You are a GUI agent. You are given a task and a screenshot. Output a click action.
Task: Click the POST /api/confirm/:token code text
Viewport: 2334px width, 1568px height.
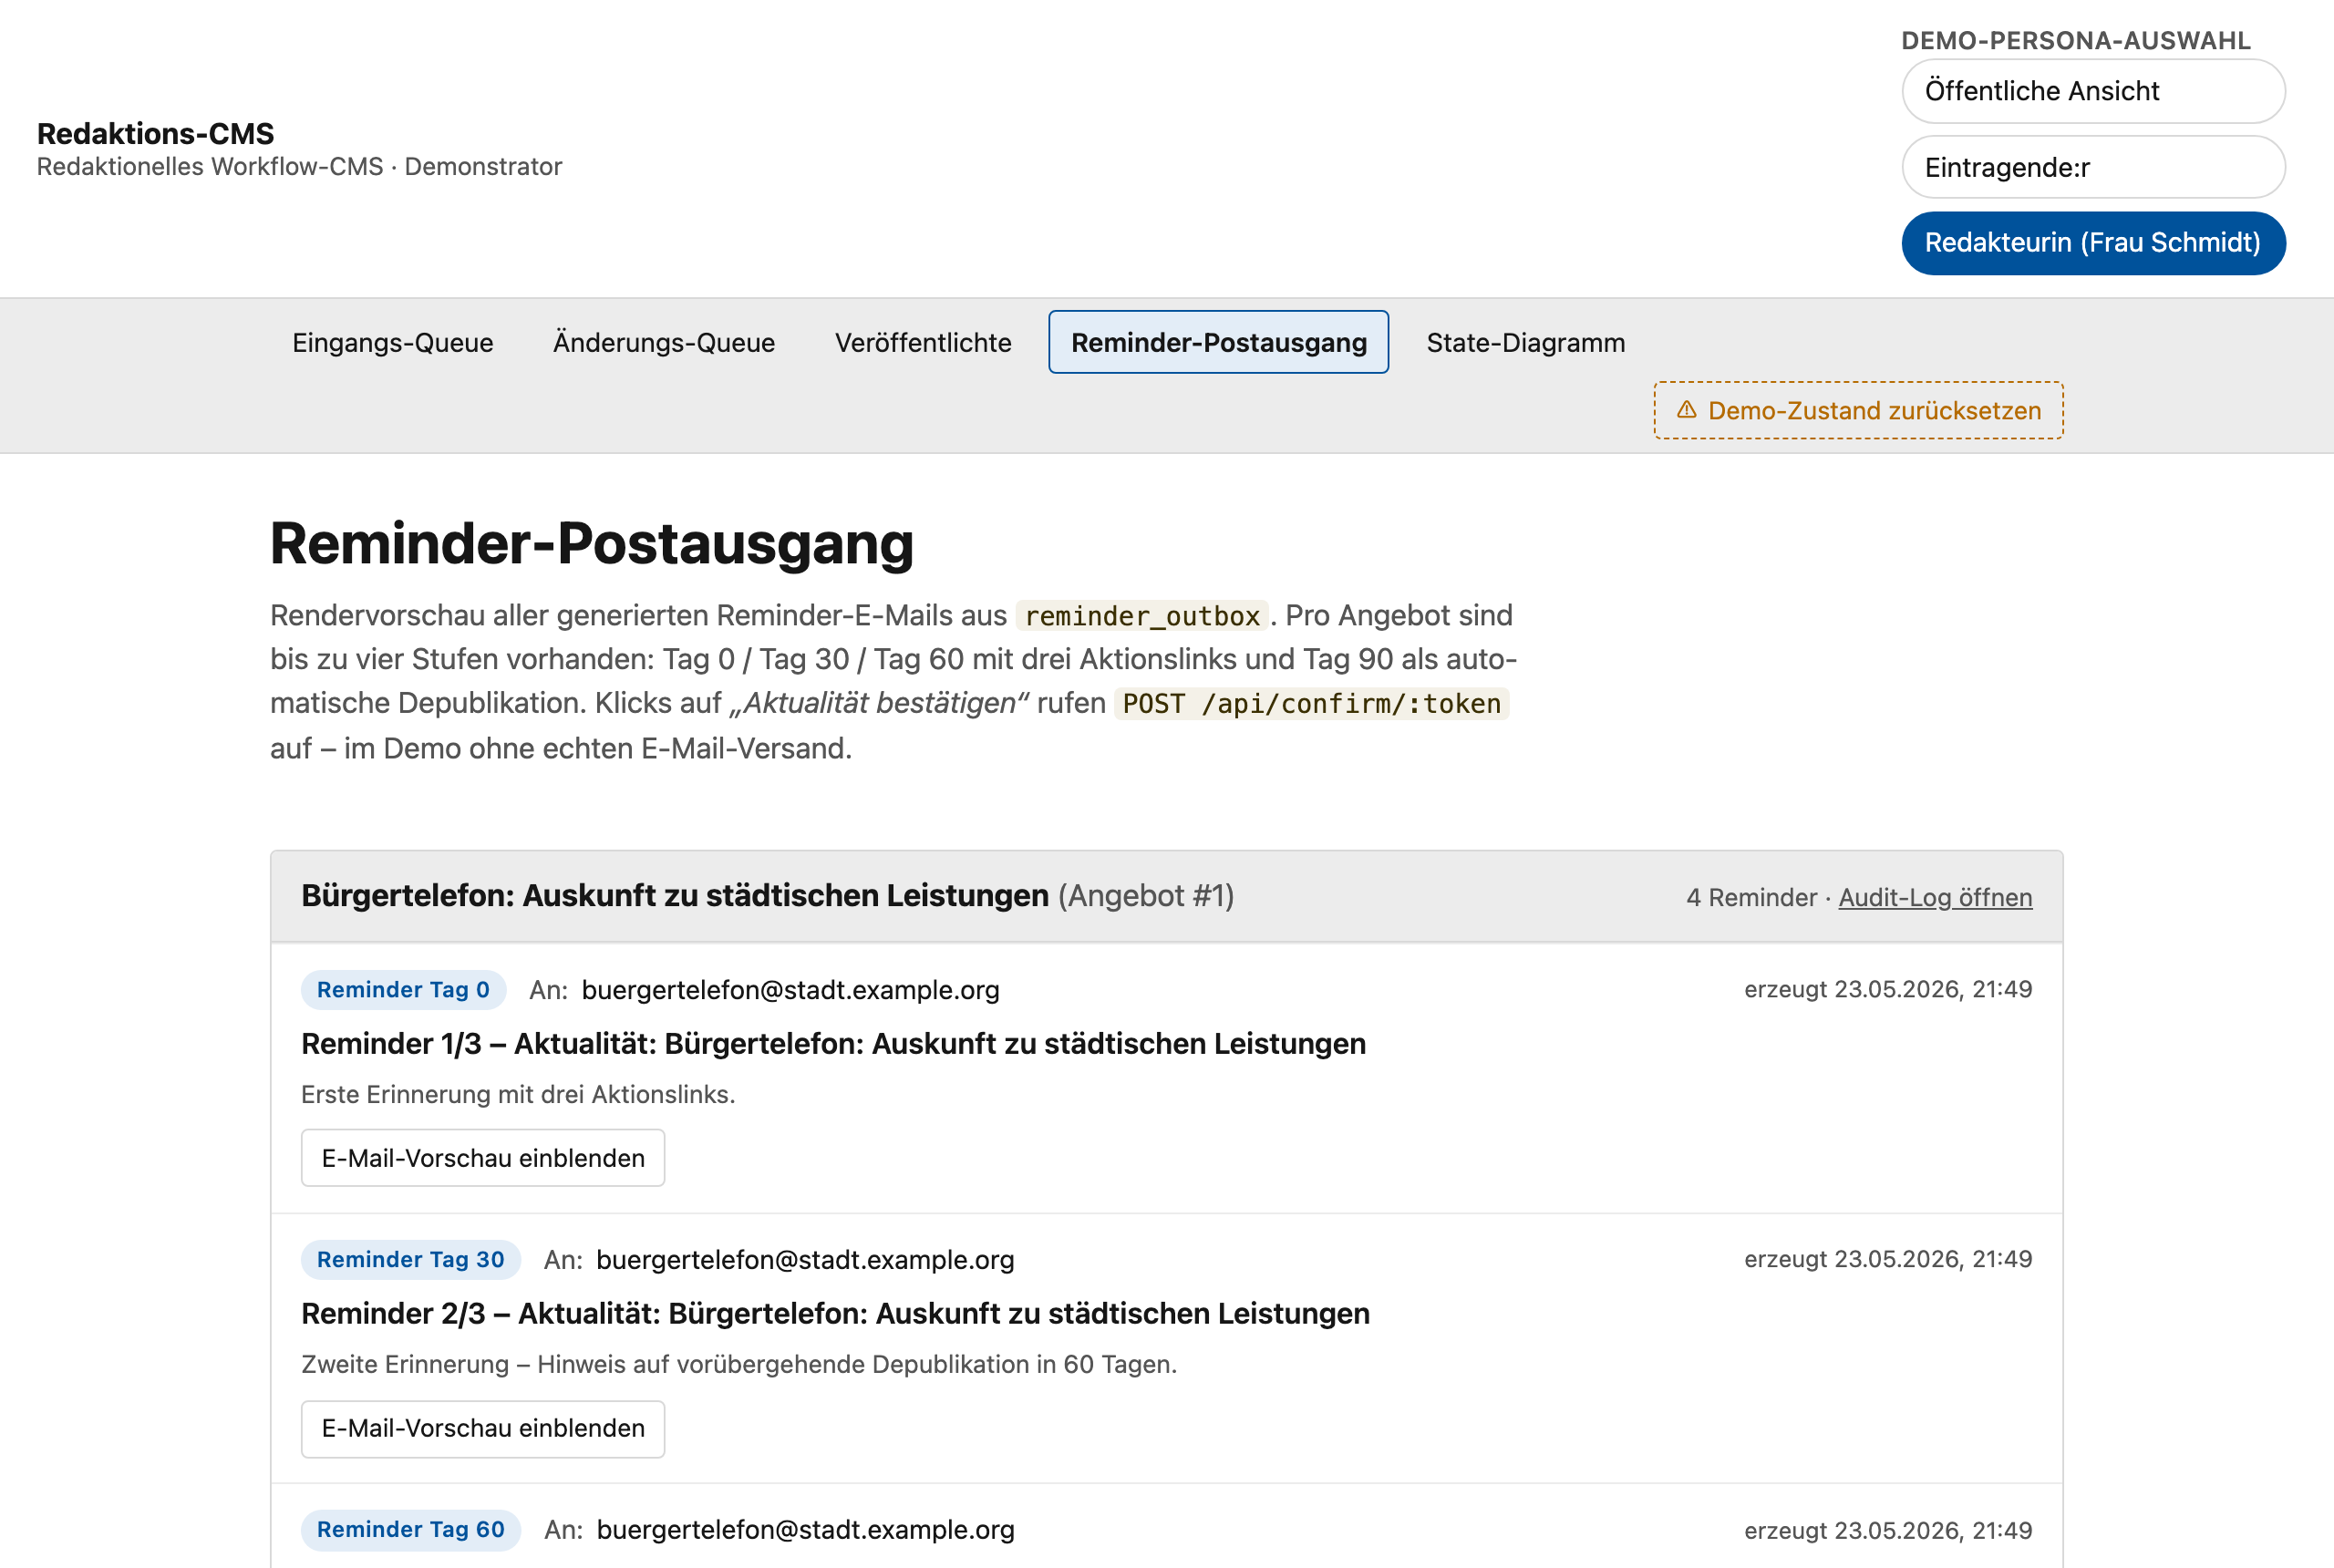(1311, 704)
